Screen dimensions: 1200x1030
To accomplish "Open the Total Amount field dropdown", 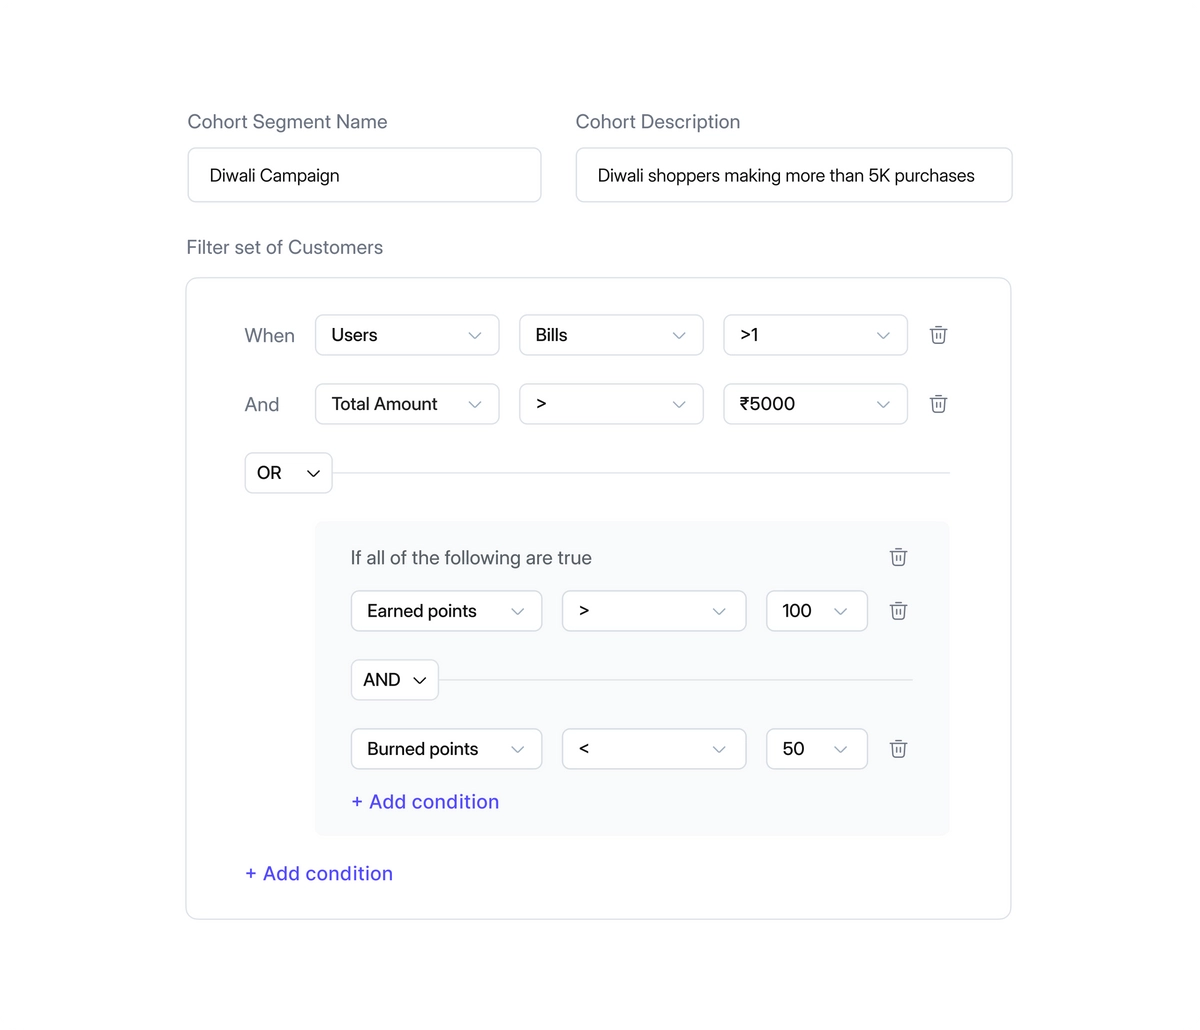I will click(407, 404).
